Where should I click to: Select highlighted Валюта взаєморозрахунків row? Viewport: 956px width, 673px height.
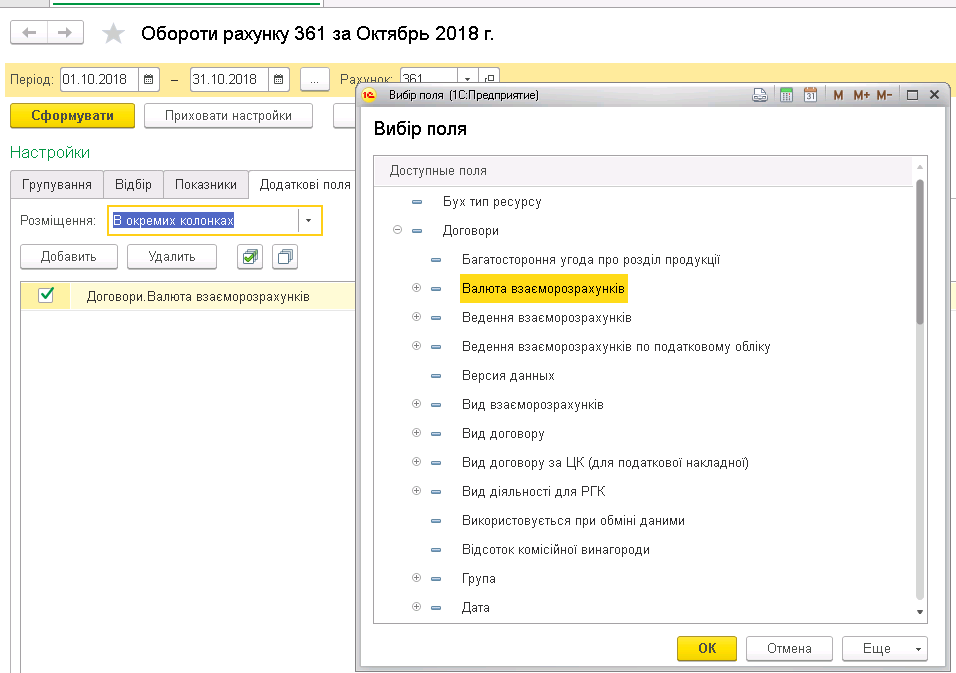coord(543,288)
